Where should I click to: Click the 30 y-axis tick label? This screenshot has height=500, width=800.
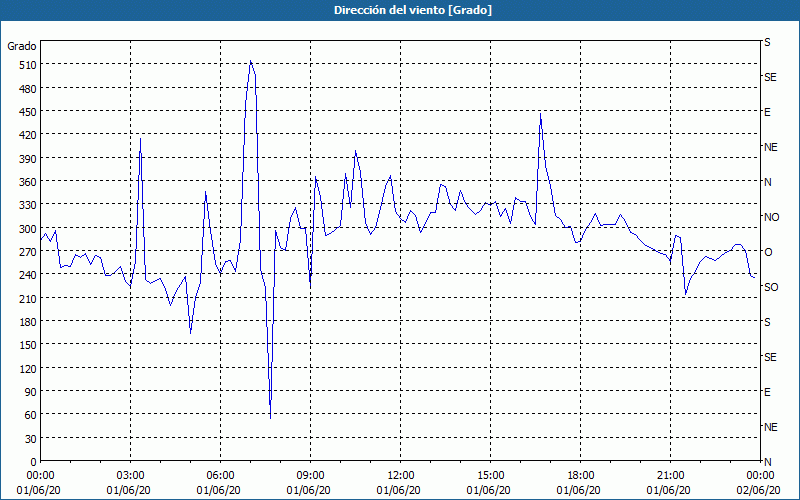pyautogui.click(x=31, y=439)
